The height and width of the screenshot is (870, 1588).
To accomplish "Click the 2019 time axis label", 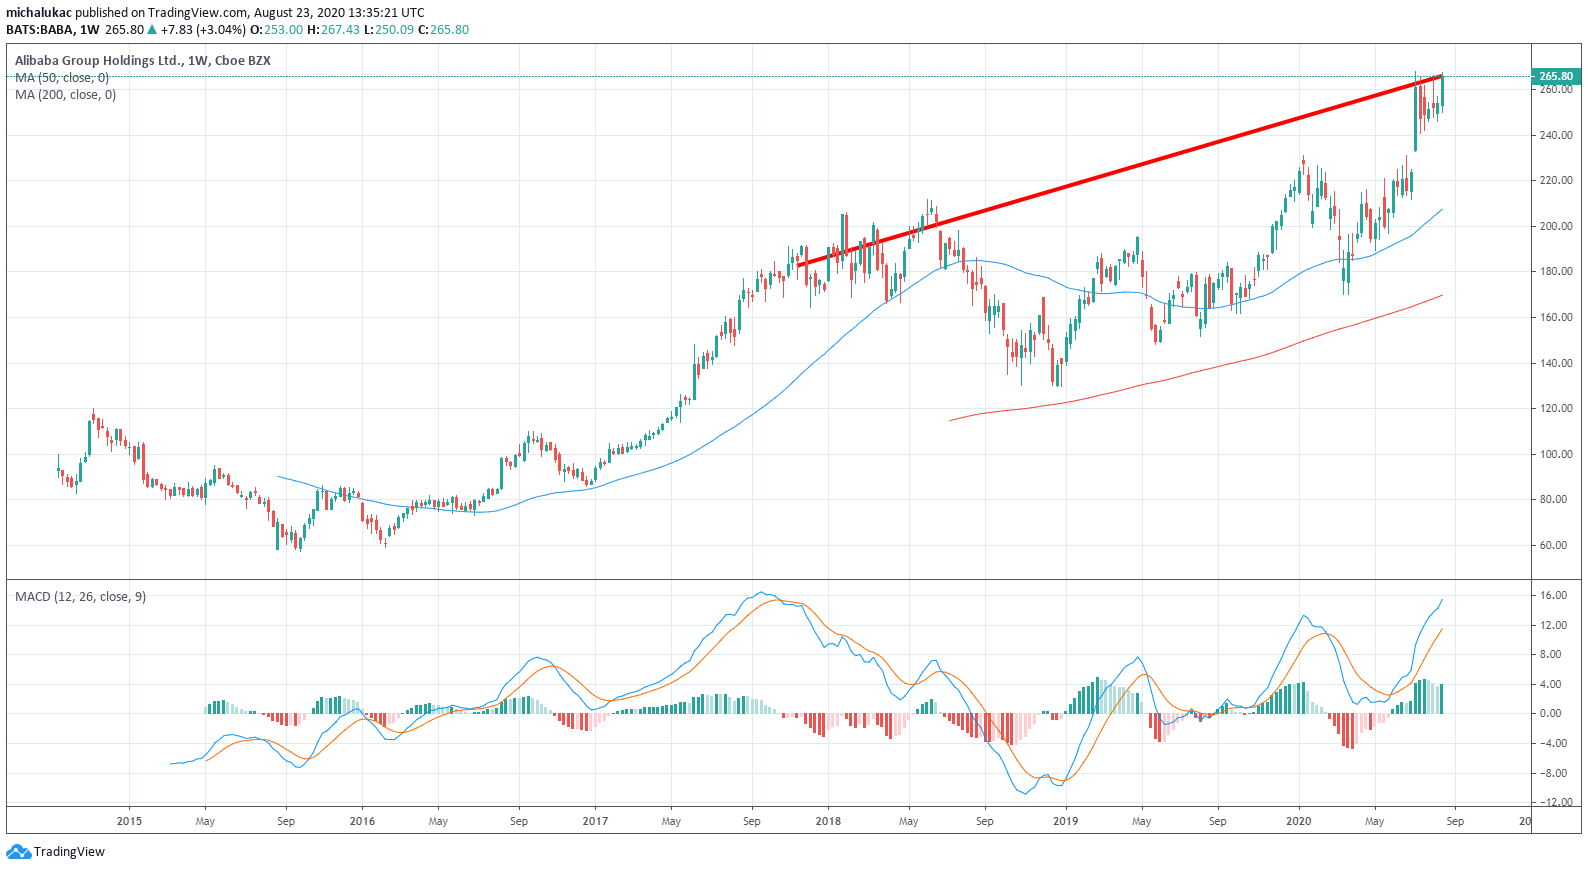I will [x=1066, y=821].
